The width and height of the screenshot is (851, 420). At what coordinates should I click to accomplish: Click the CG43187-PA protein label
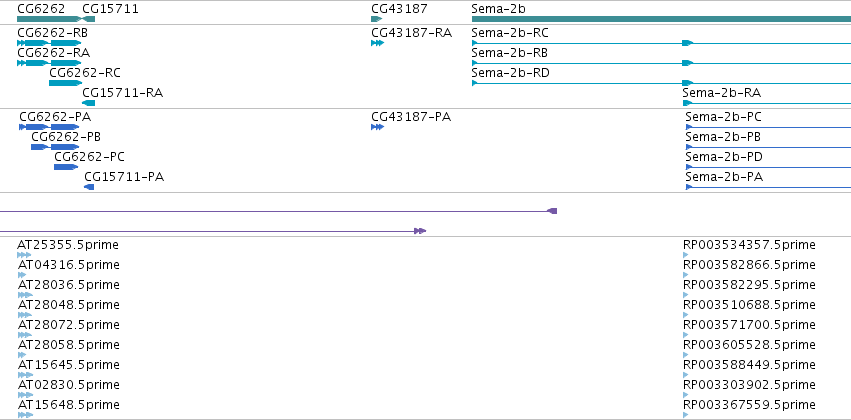point(411,117)
